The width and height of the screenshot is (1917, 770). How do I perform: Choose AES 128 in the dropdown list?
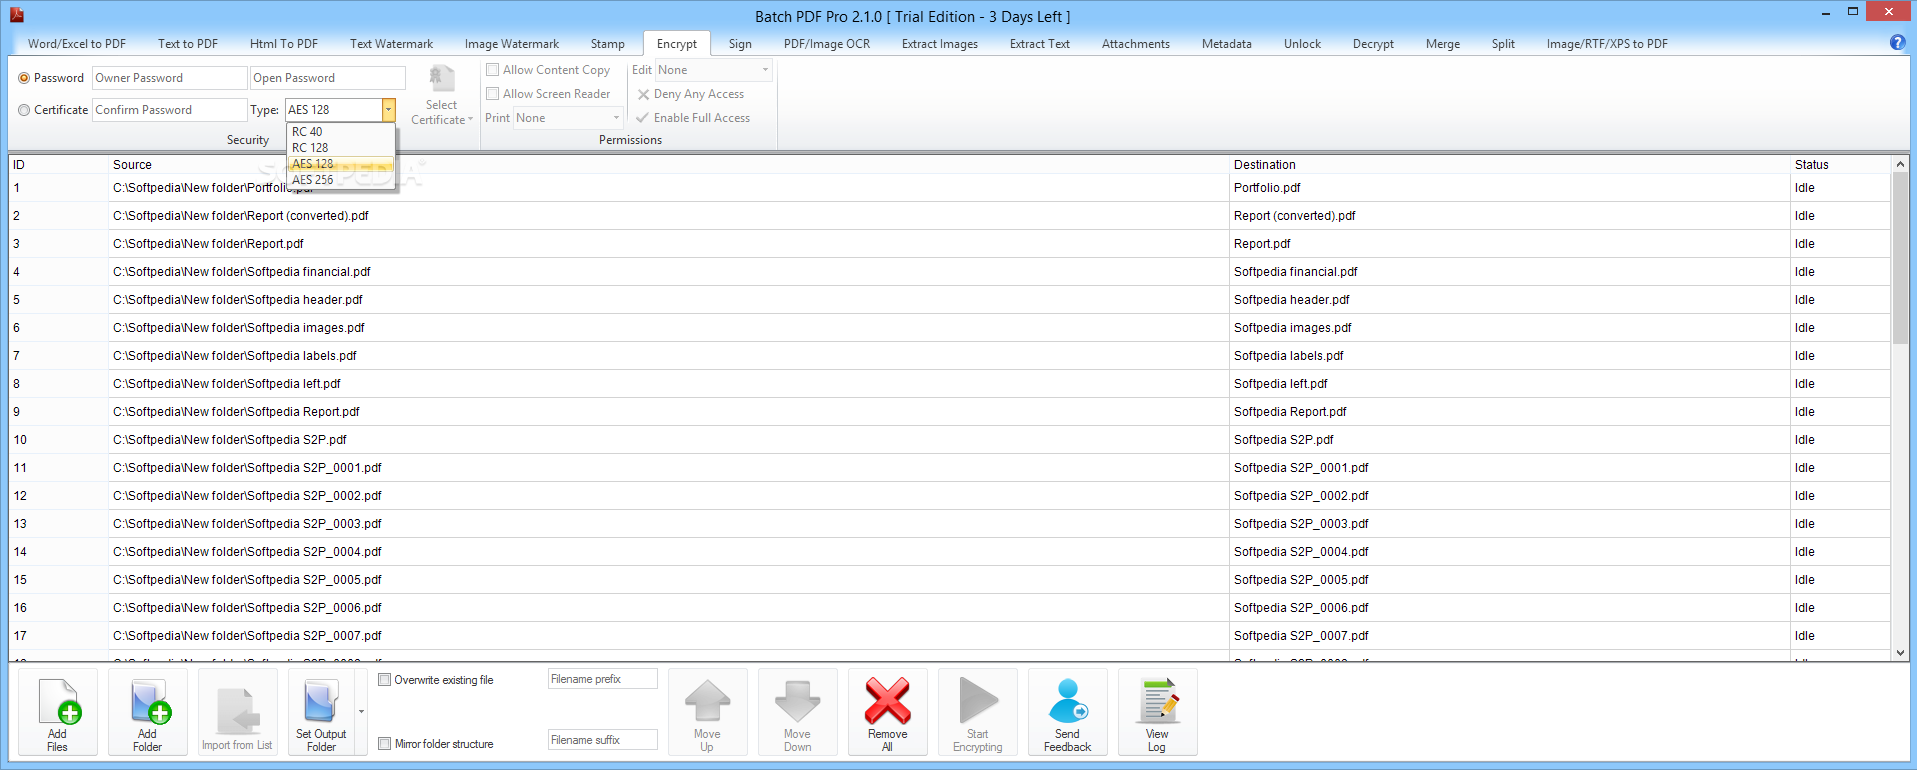click(x=341, y=164)
